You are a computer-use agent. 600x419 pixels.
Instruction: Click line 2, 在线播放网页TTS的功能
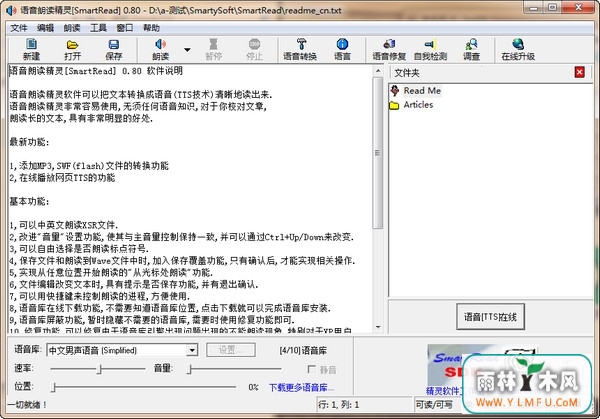point(62,178)
